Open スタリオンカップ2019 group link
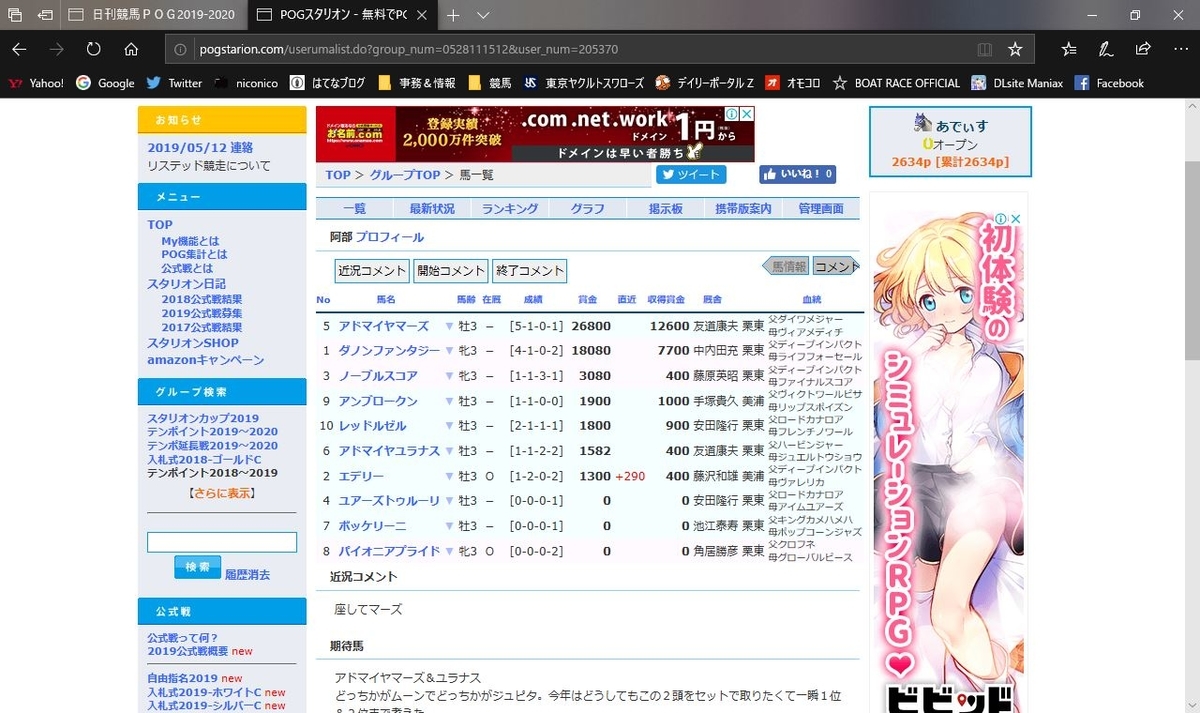 point(203,418)
